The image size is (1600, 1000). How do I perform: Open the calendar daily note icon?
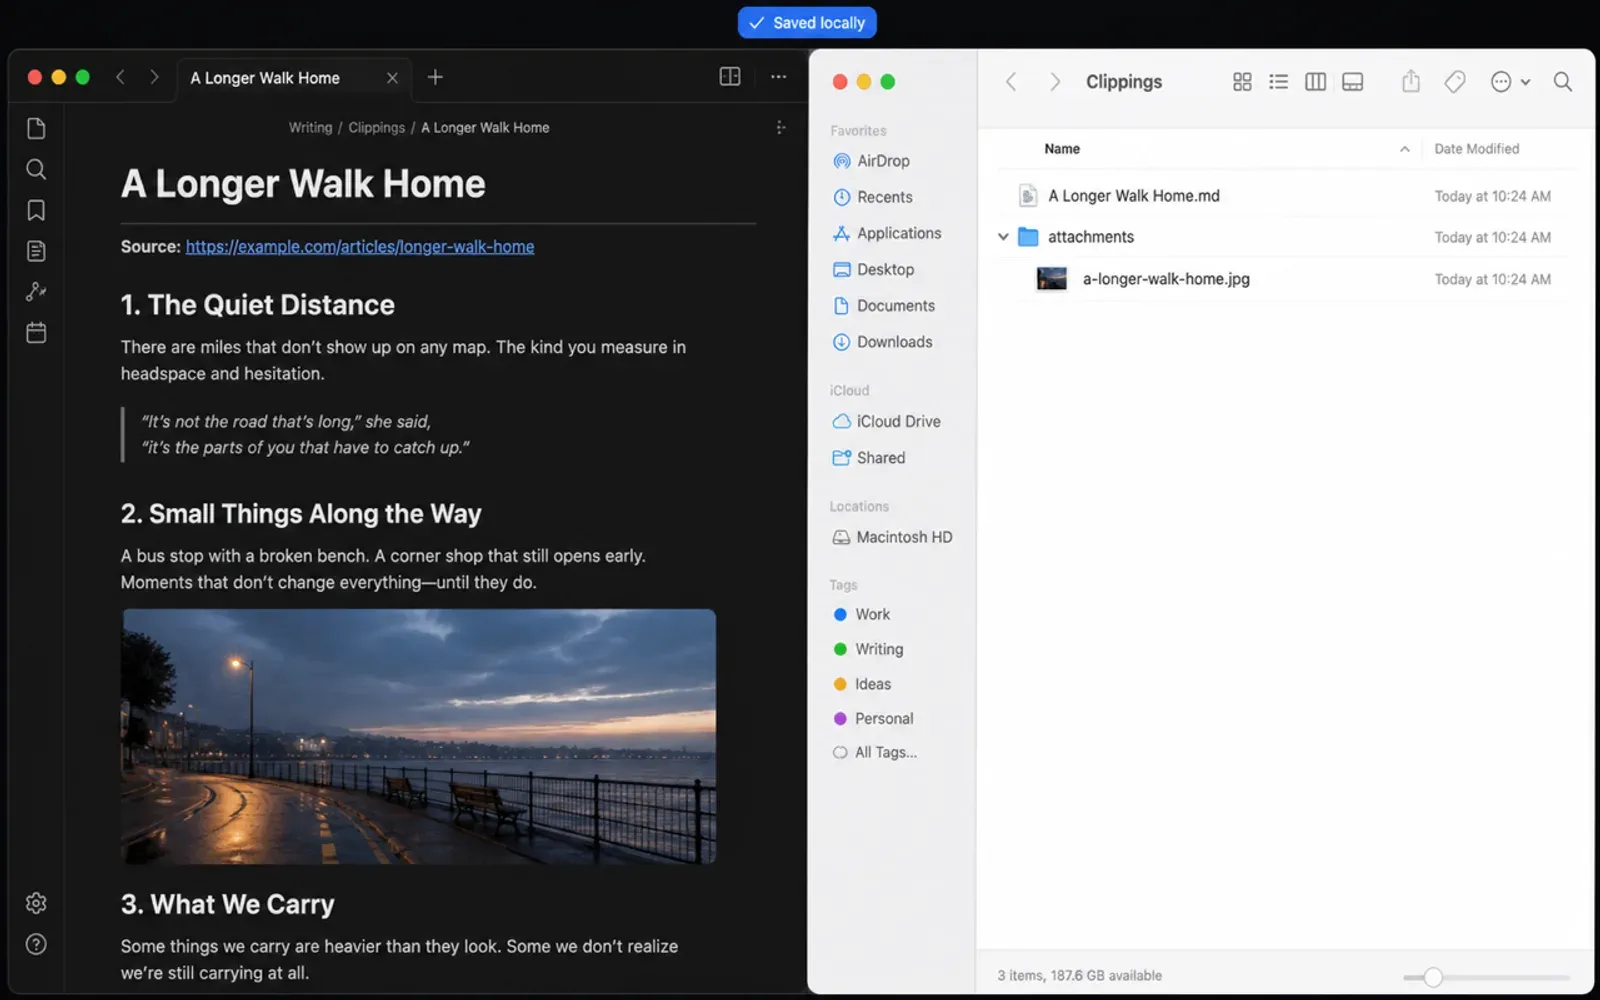[x=36, y=333]
